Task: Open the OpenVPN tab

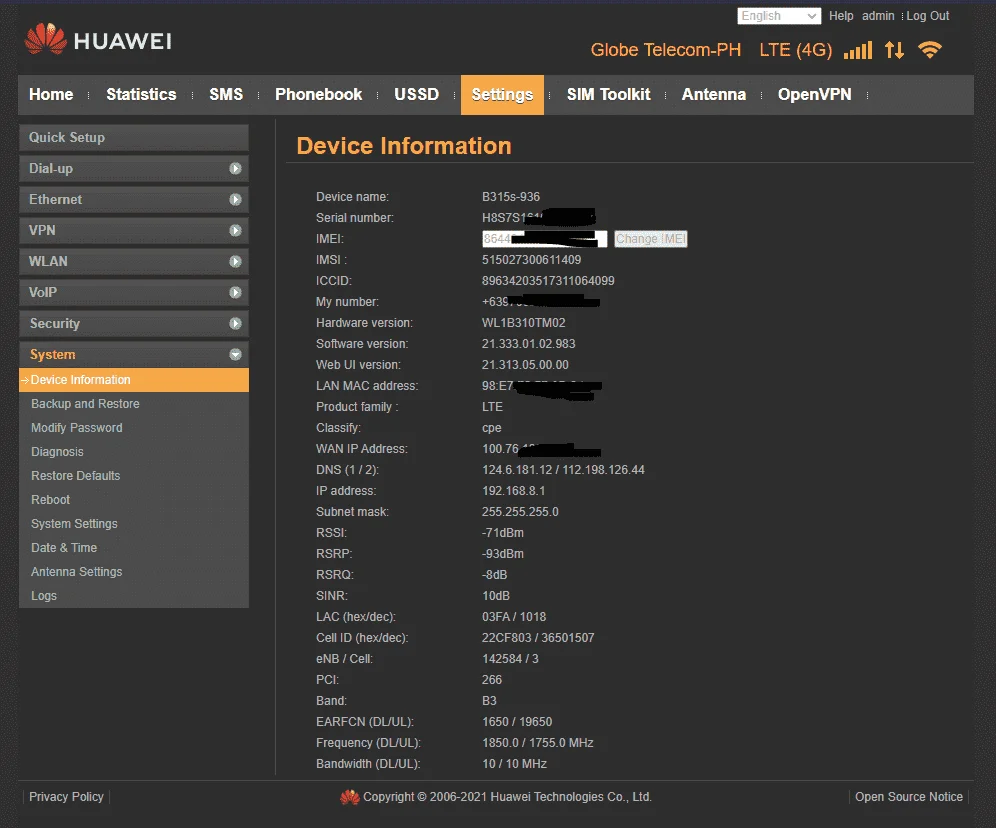Action: 814,95
